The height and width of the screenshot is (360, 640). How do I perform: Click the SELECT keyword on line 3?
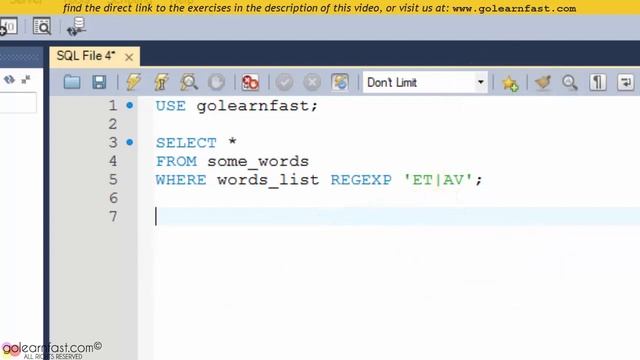186,143
